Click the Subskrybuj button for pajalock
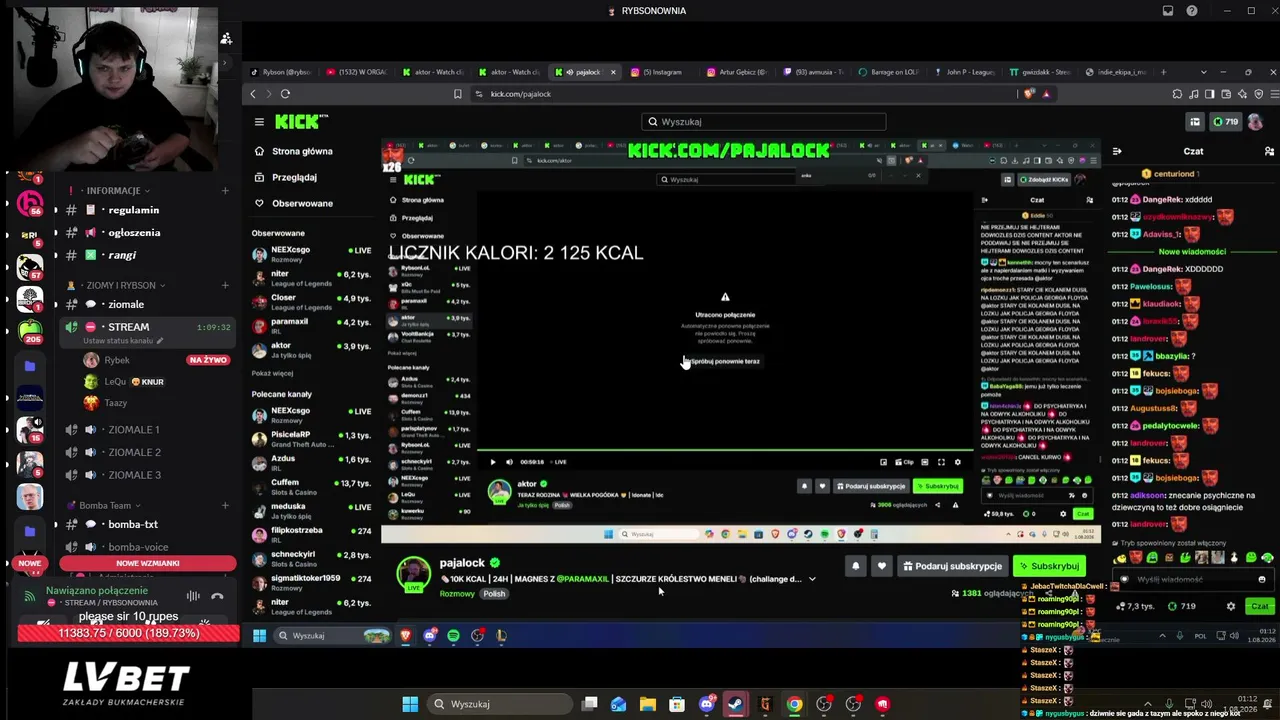 click(1049, 566)
